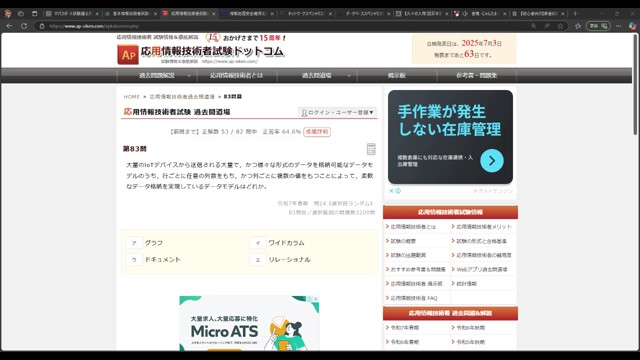The image size is (640, 360).
Task: Open the browser profile avatar icon
Action: point(8,13)
